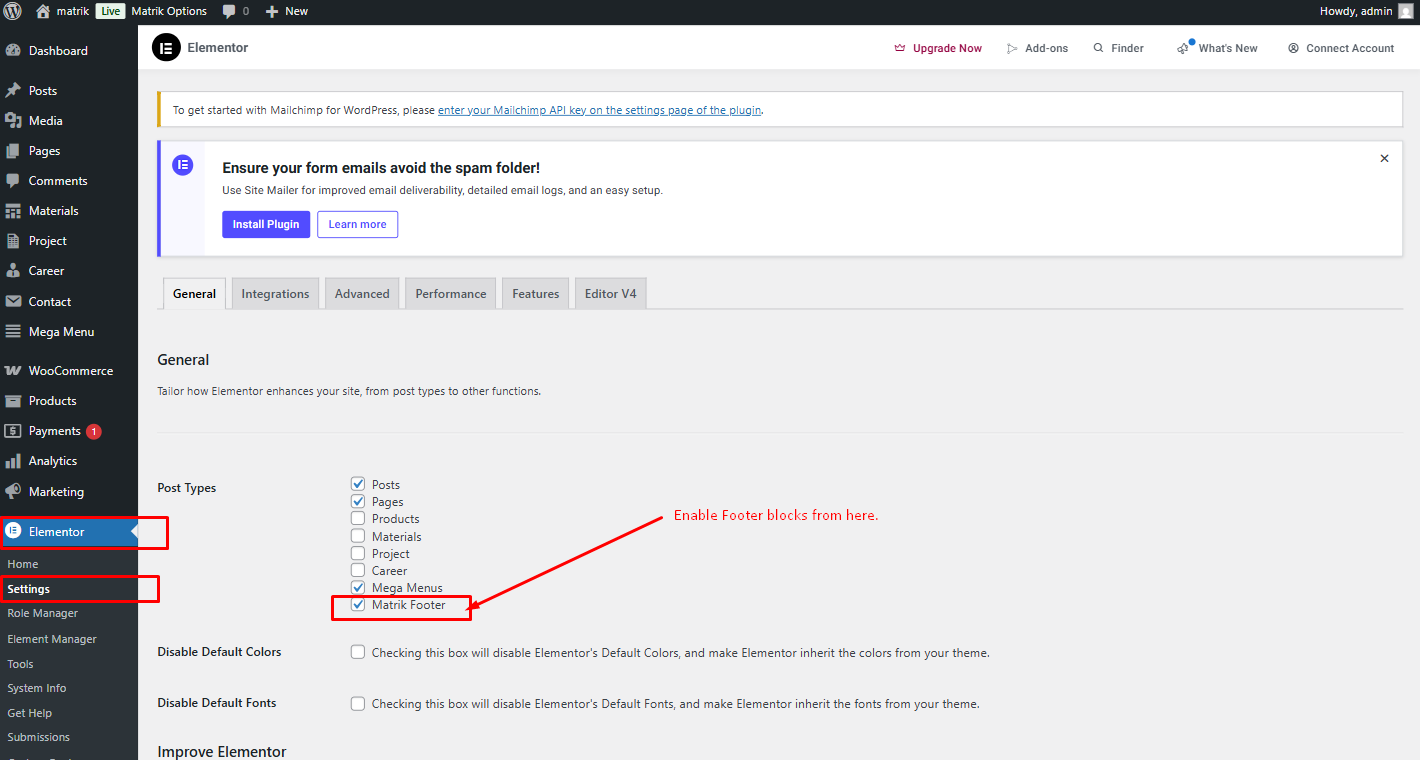Open Role Manager in Elementor submenu
This screenshot has height=760, width=1420.
(42, 613)
